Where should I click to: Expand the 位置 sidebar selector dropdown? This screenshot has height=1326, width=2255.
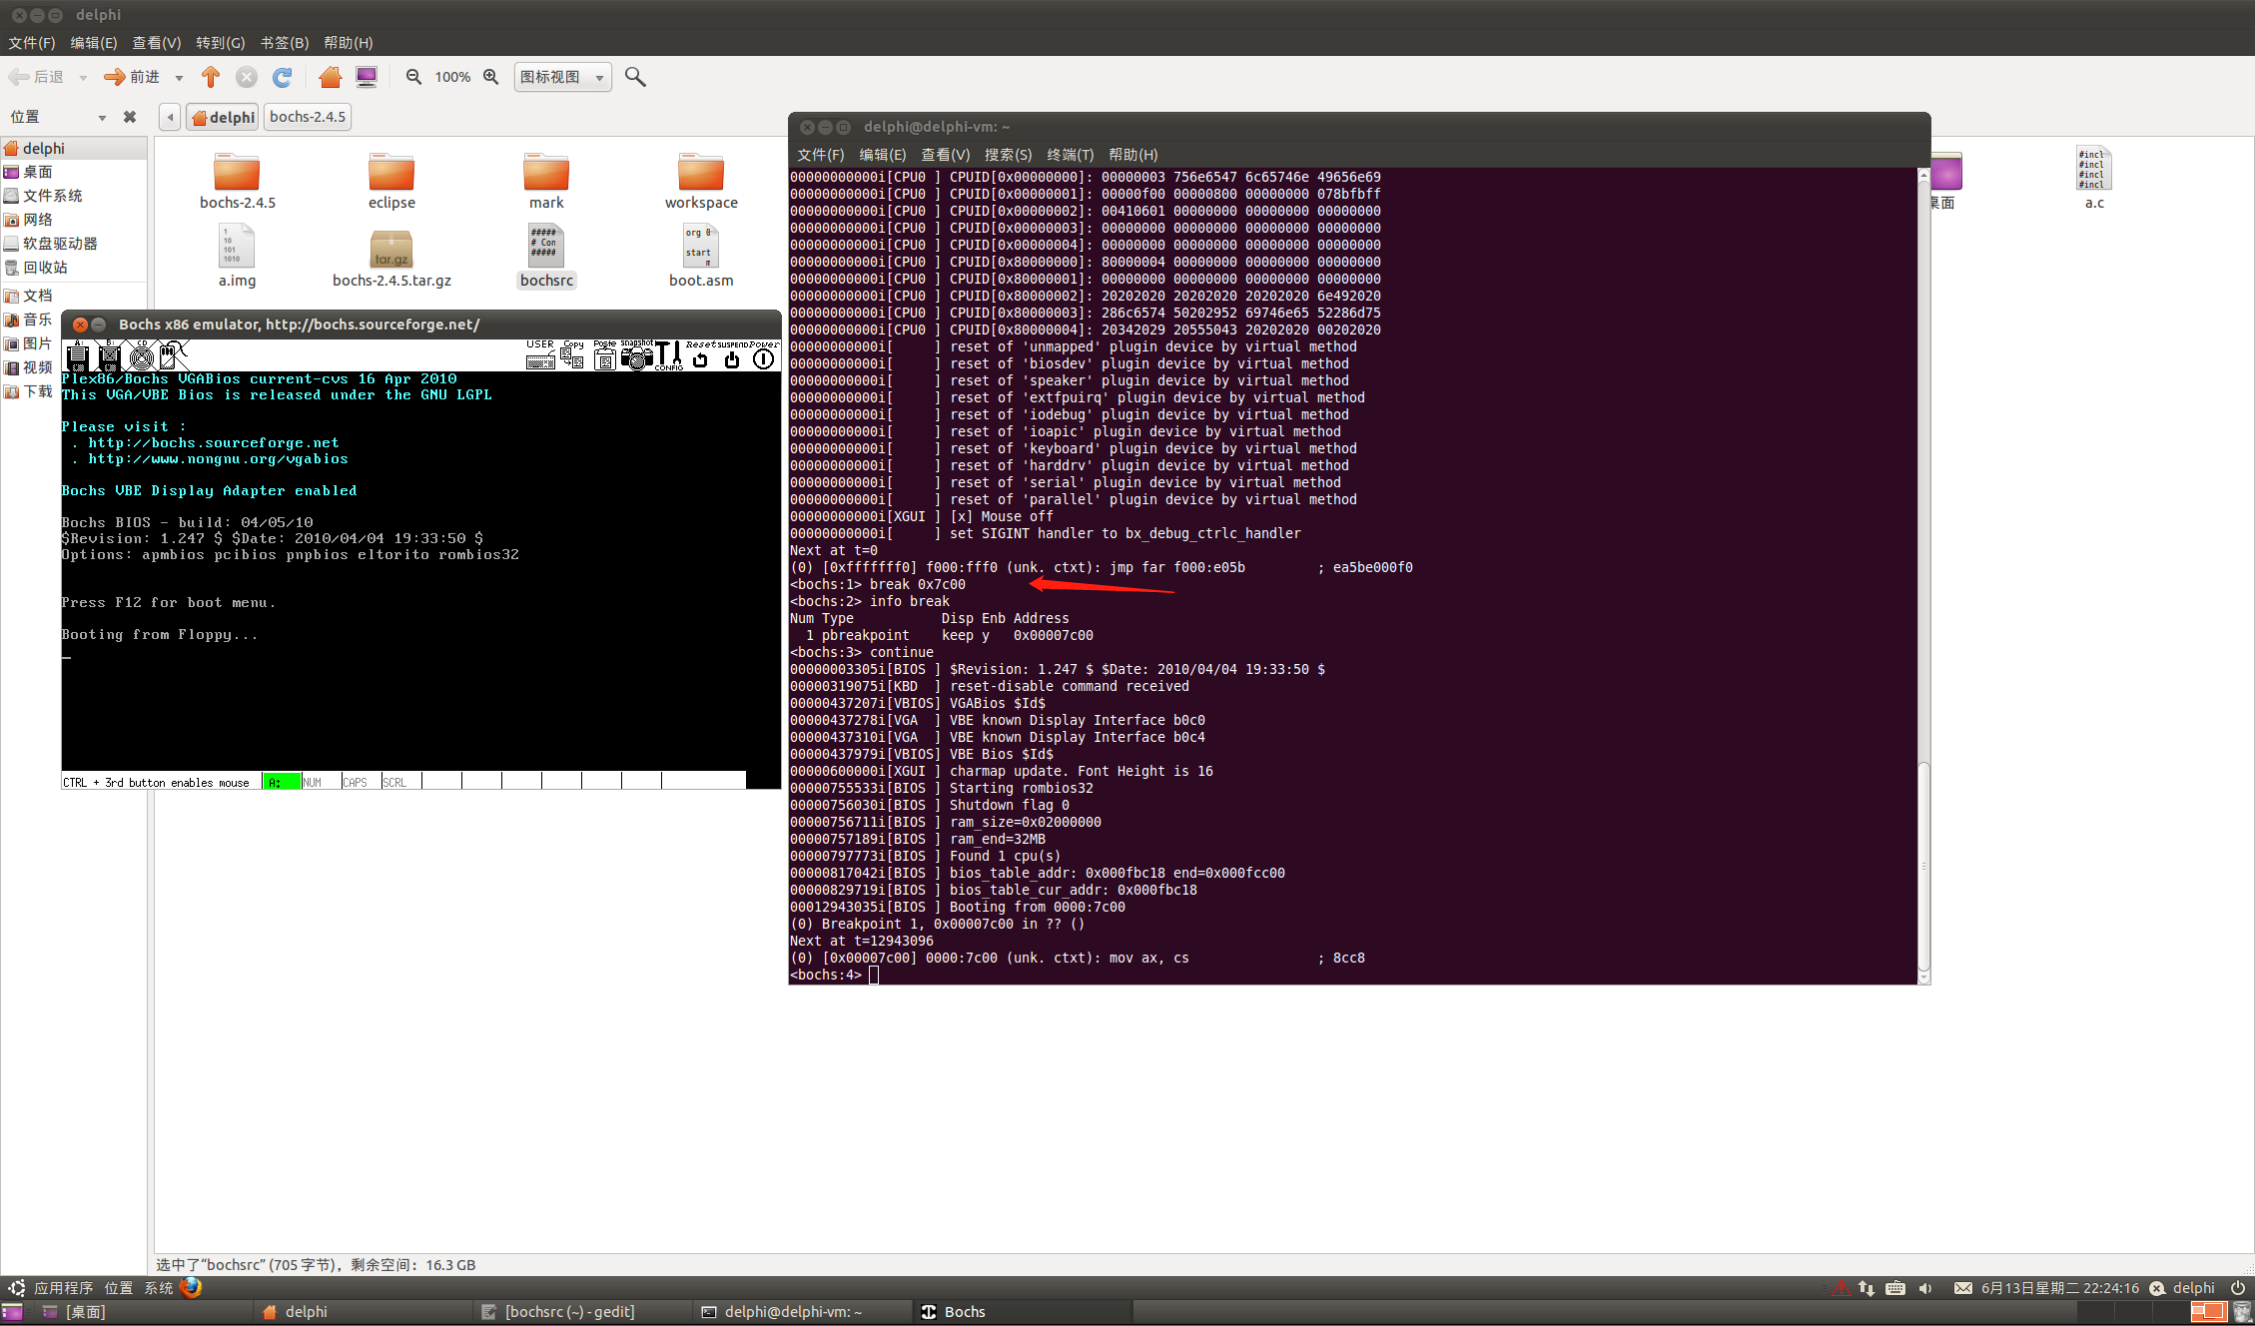(x=101, y=118)
